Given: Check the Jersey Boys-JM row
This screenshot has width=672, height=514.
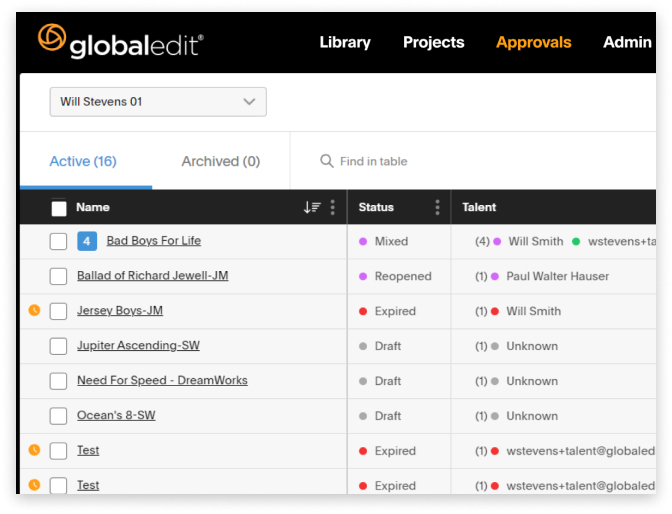Looking at the screenshot, I should point(58,311).
